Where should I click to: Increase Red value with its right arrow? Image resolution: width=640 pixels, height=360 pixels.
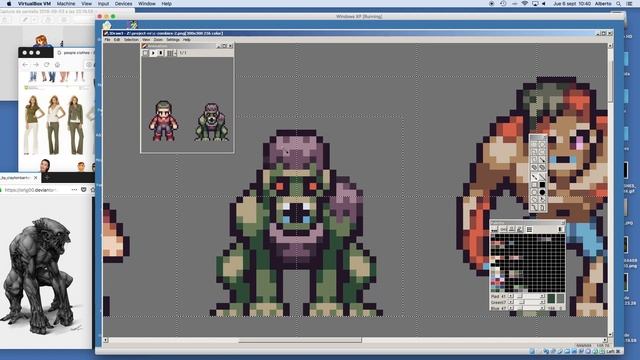pyautogui.click(x=542, y=296)
